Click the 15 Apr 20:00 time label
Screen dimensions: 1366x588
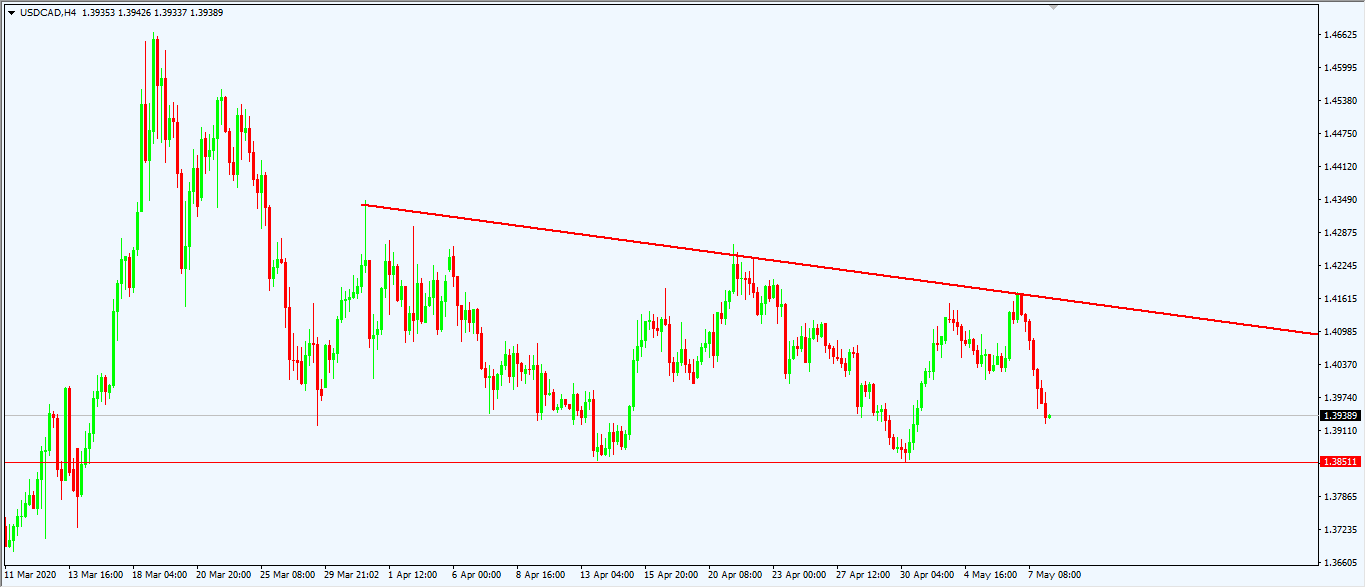tap(671, 575)
